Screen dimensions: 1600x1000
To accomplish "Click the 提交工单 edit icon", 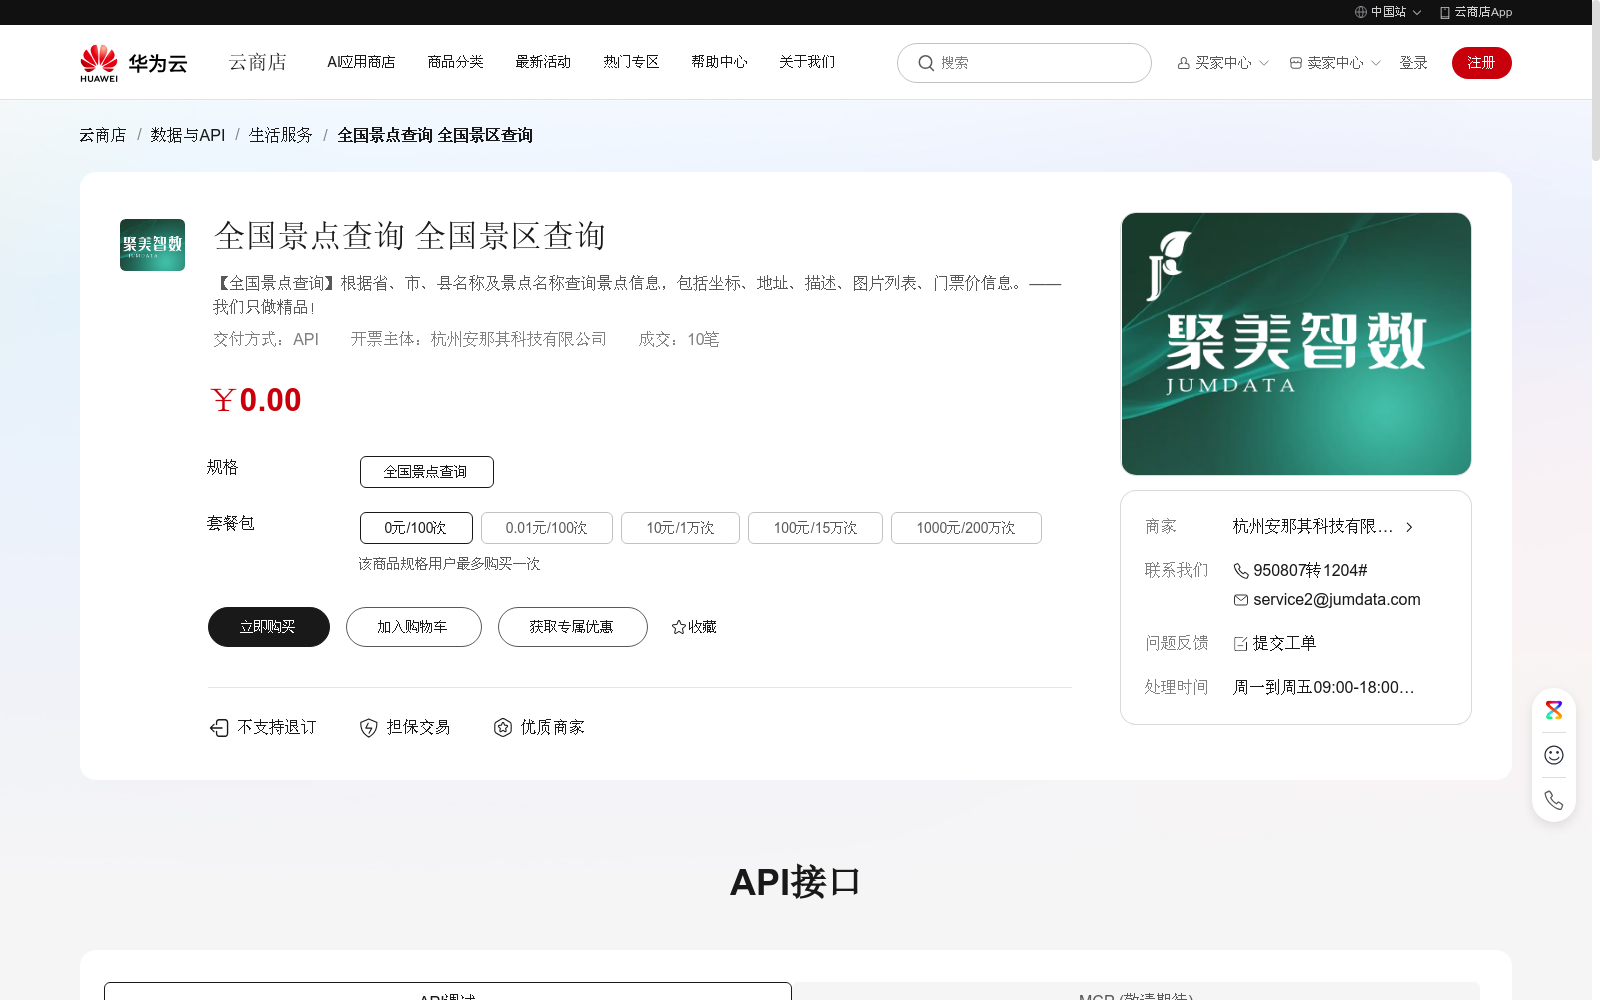I will click(x=1241, y=644).
